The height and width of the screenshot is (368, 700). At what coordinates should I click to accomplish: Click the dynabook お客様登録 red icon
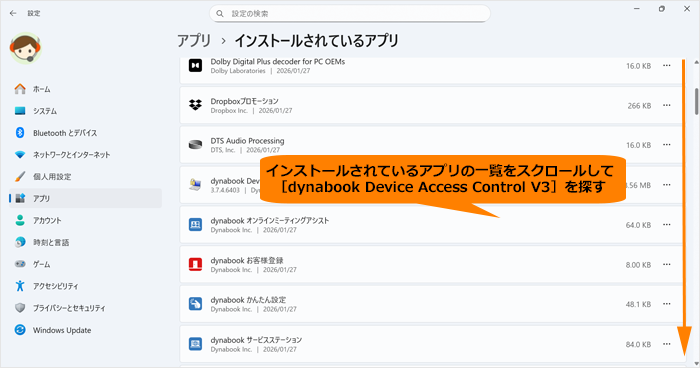pos(195,264)
